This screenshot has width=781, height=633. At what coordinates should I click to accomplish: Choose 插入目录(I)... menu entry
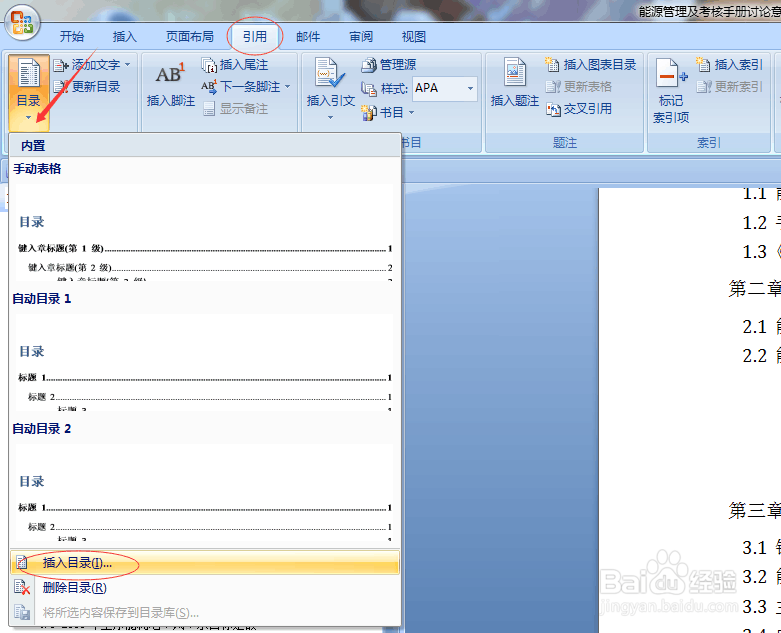tap(205, 563)
